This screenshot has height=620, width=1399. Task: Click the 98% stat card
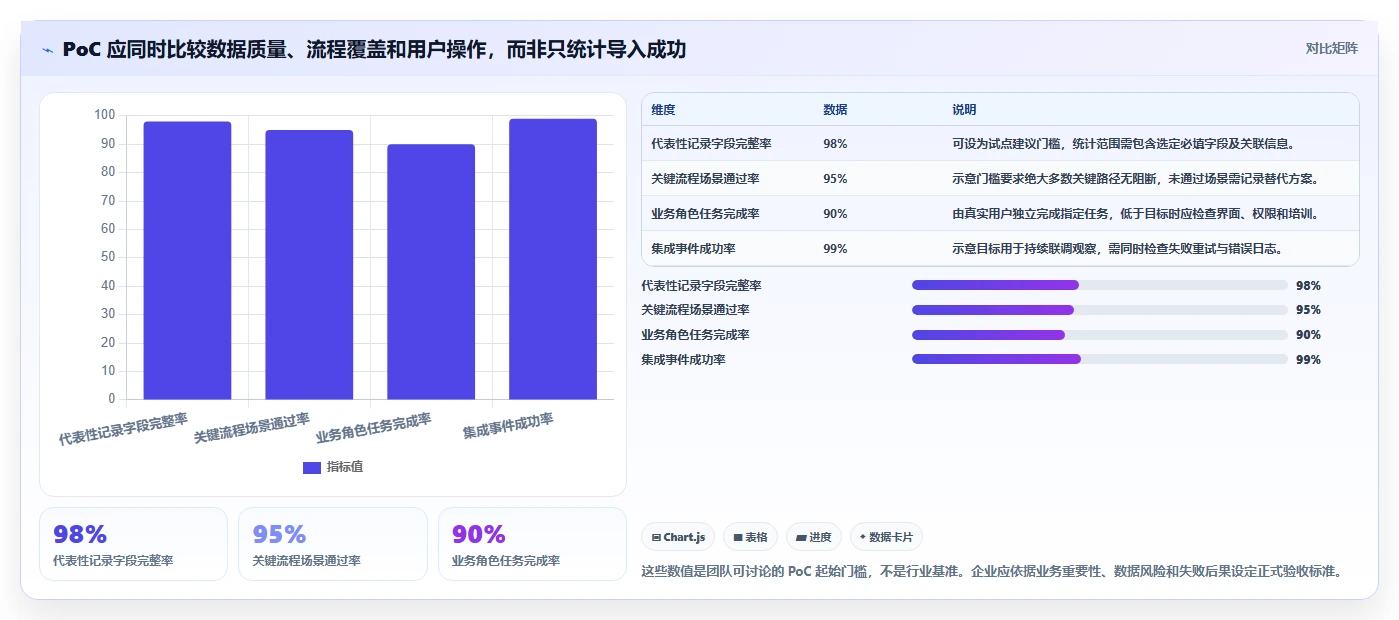pyautogui.click(x=133, y=544)
